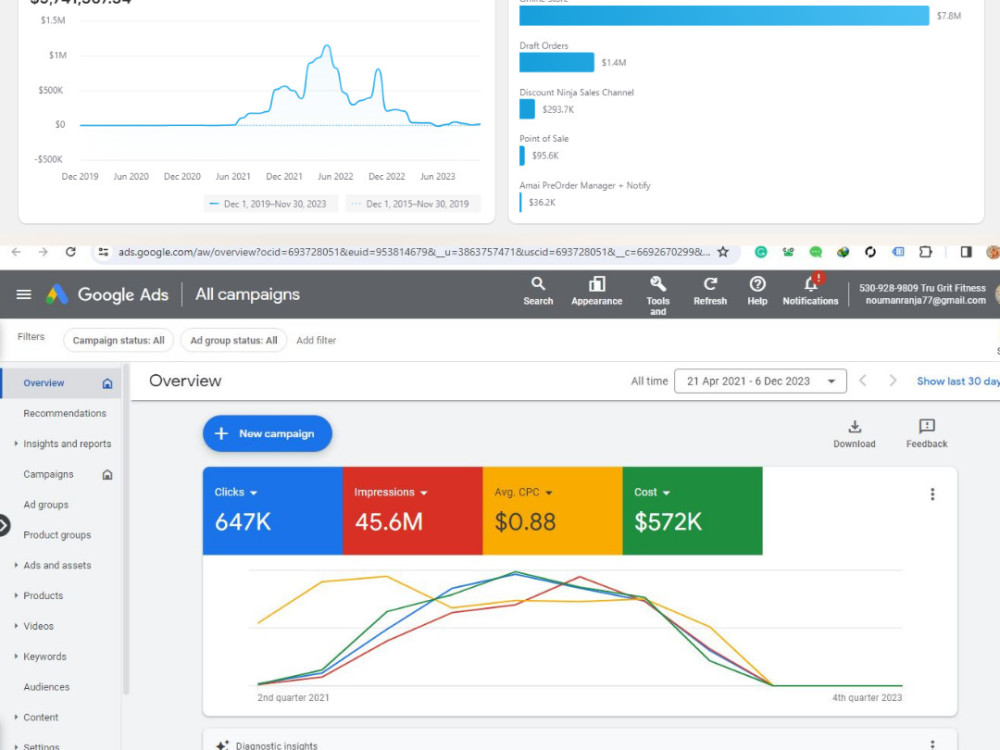Click the Campaign status: All filter chip

pos(119,341)
